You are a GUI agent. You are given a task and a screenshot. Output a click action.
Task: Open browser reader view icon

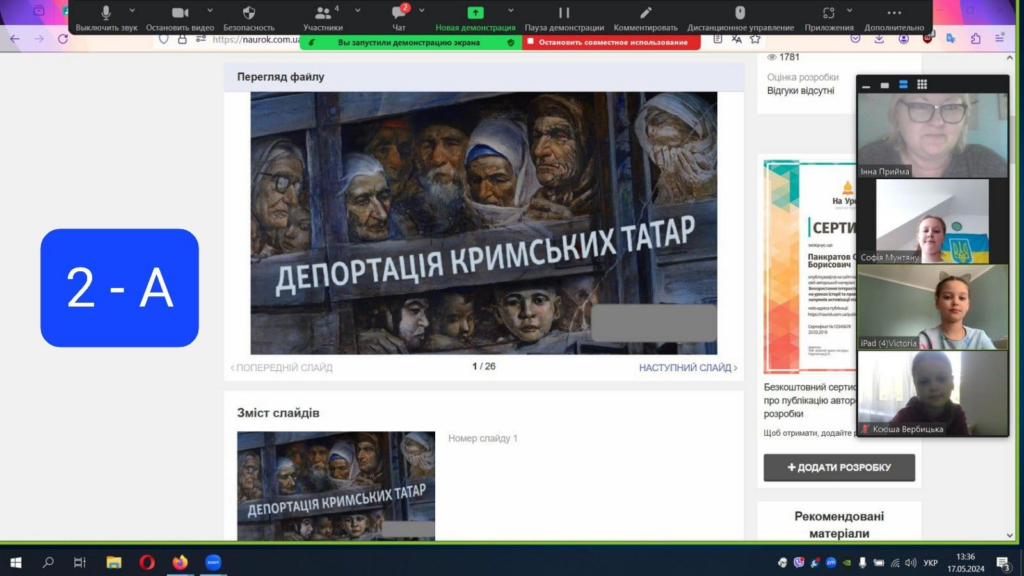718,39
